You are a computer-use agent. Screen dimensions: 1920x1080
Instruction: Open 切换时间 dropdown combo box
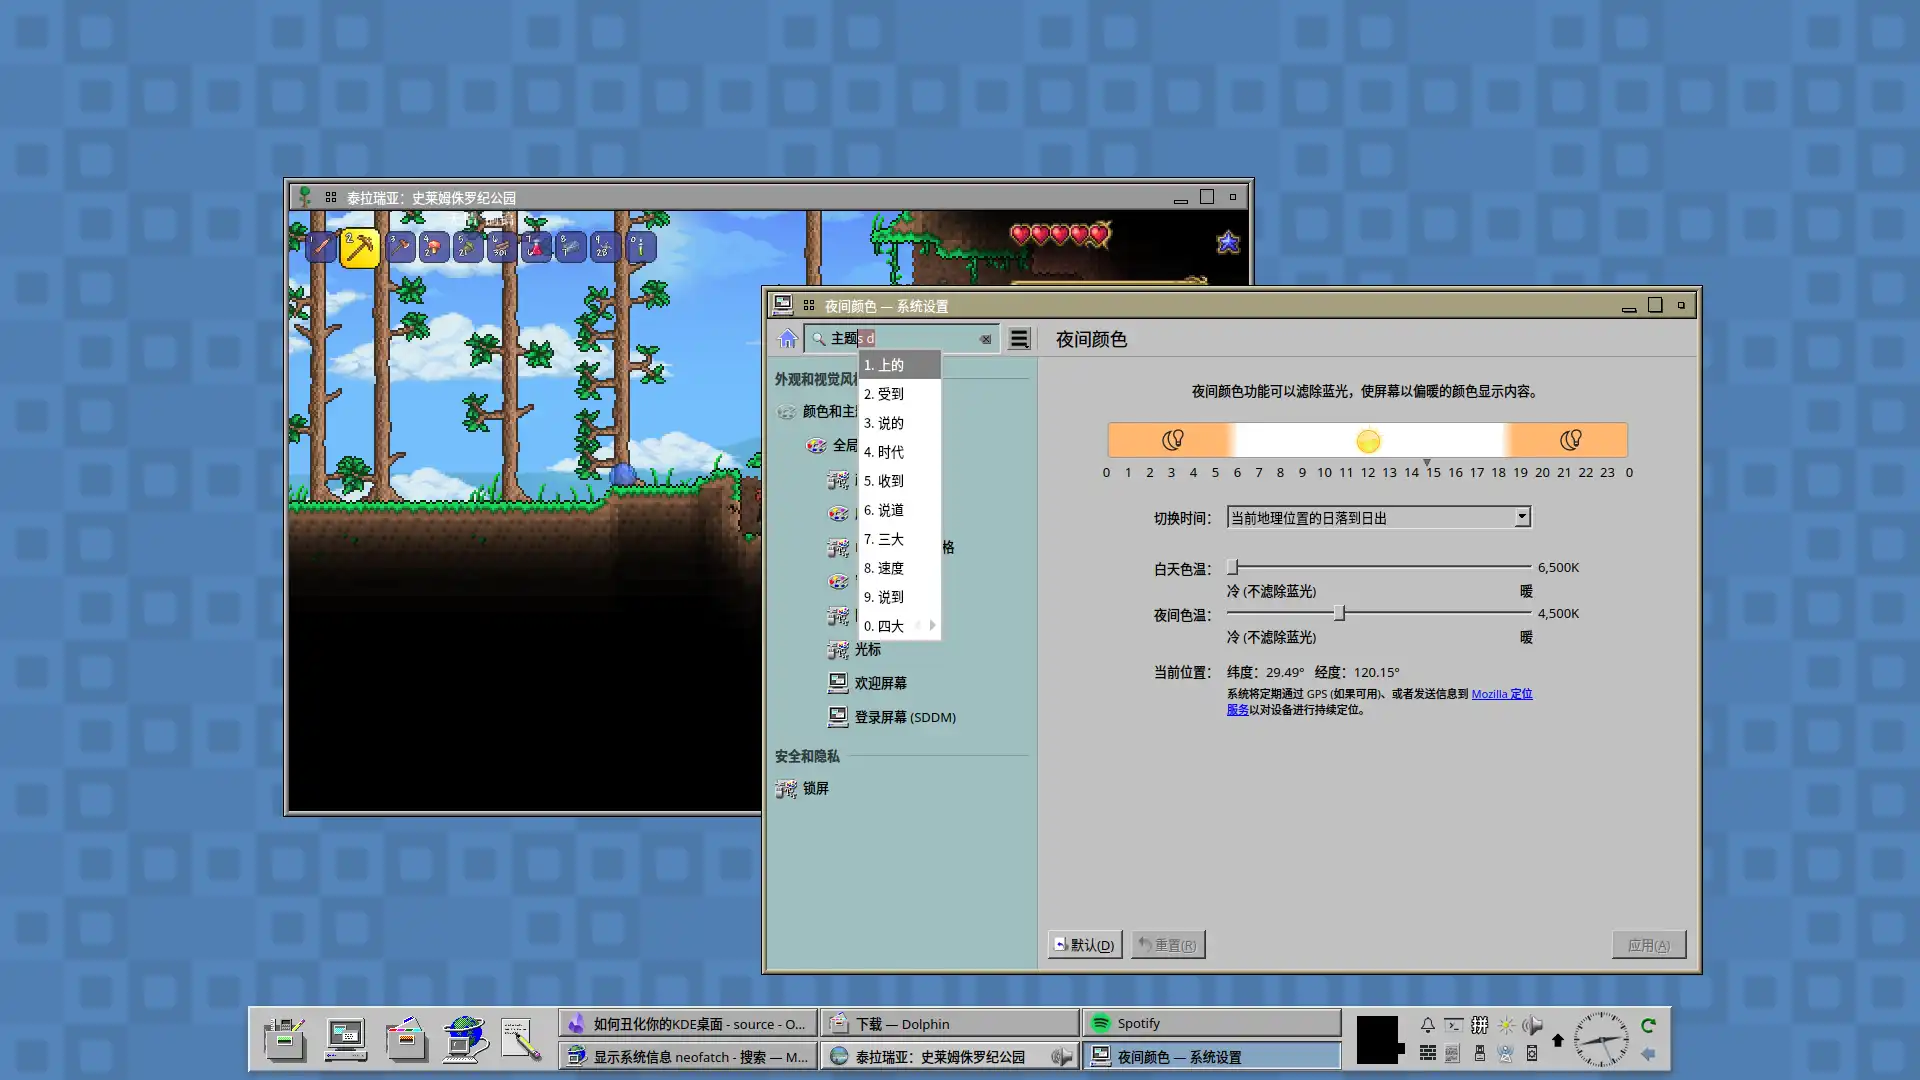(1379, 518)
